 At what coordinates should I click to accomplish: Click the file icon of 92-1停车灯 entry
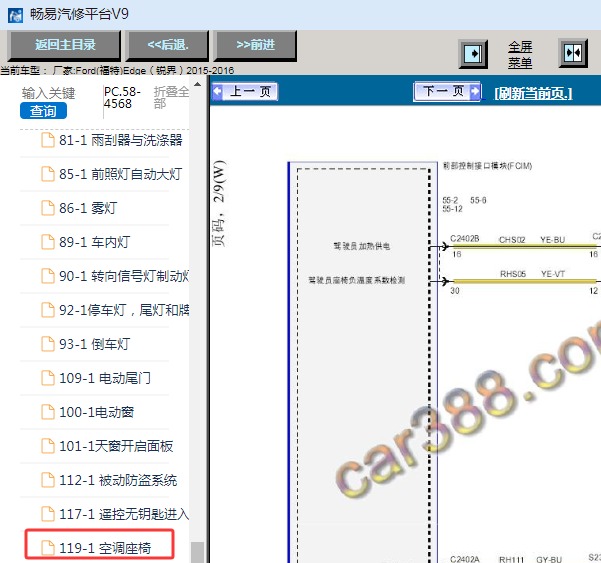(48, 310)
